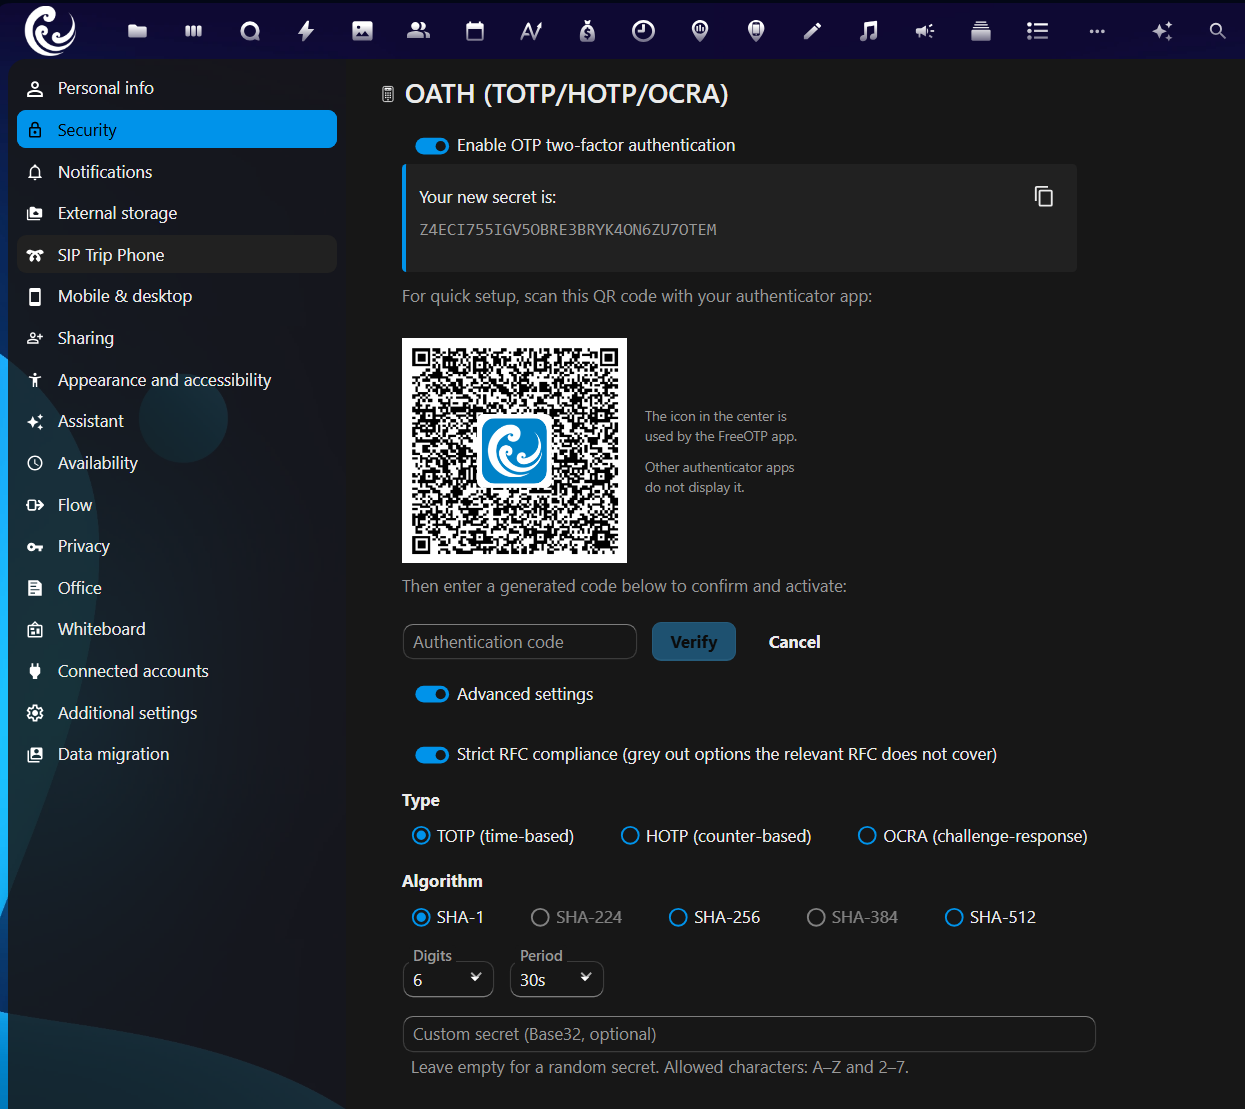Image resolution: width=1245 pixels, height=1109 pixels.
Task: Open the Music note icon
Action: point(869,31)
